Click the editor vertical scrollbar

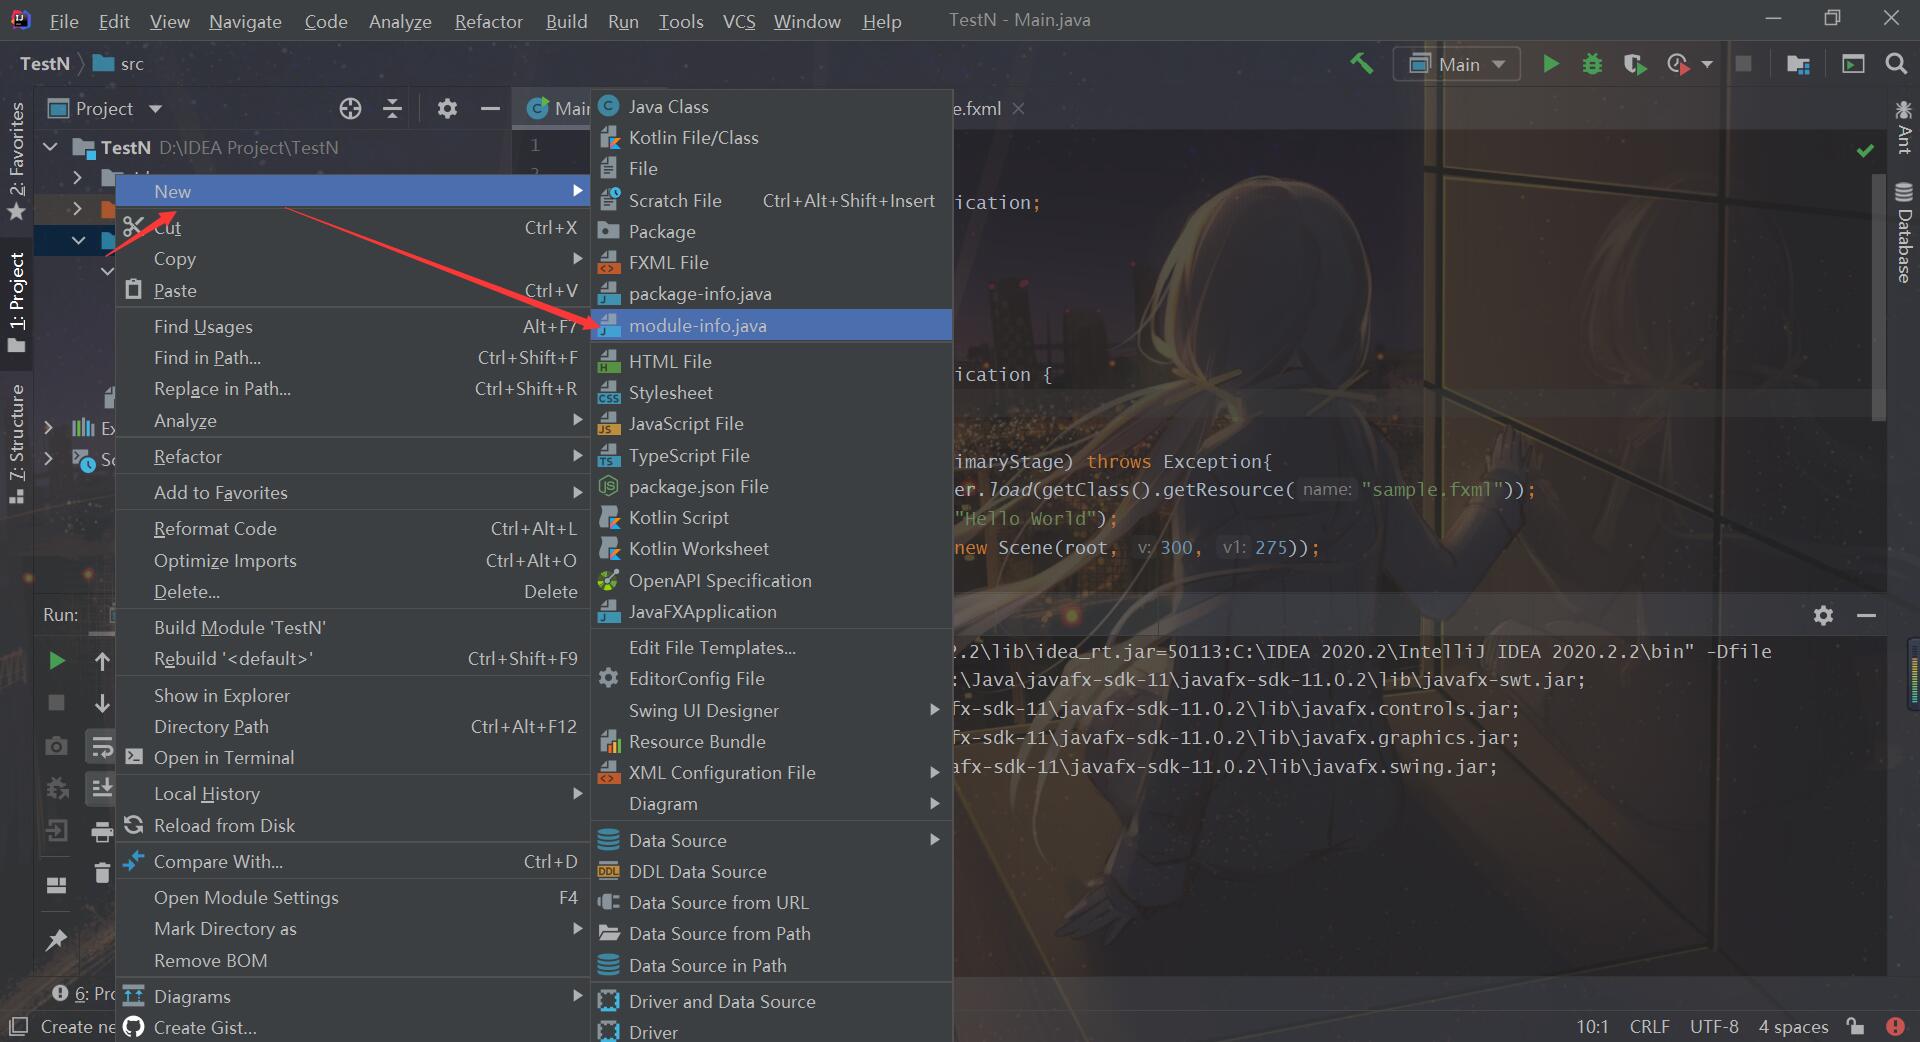[1878, 297]
